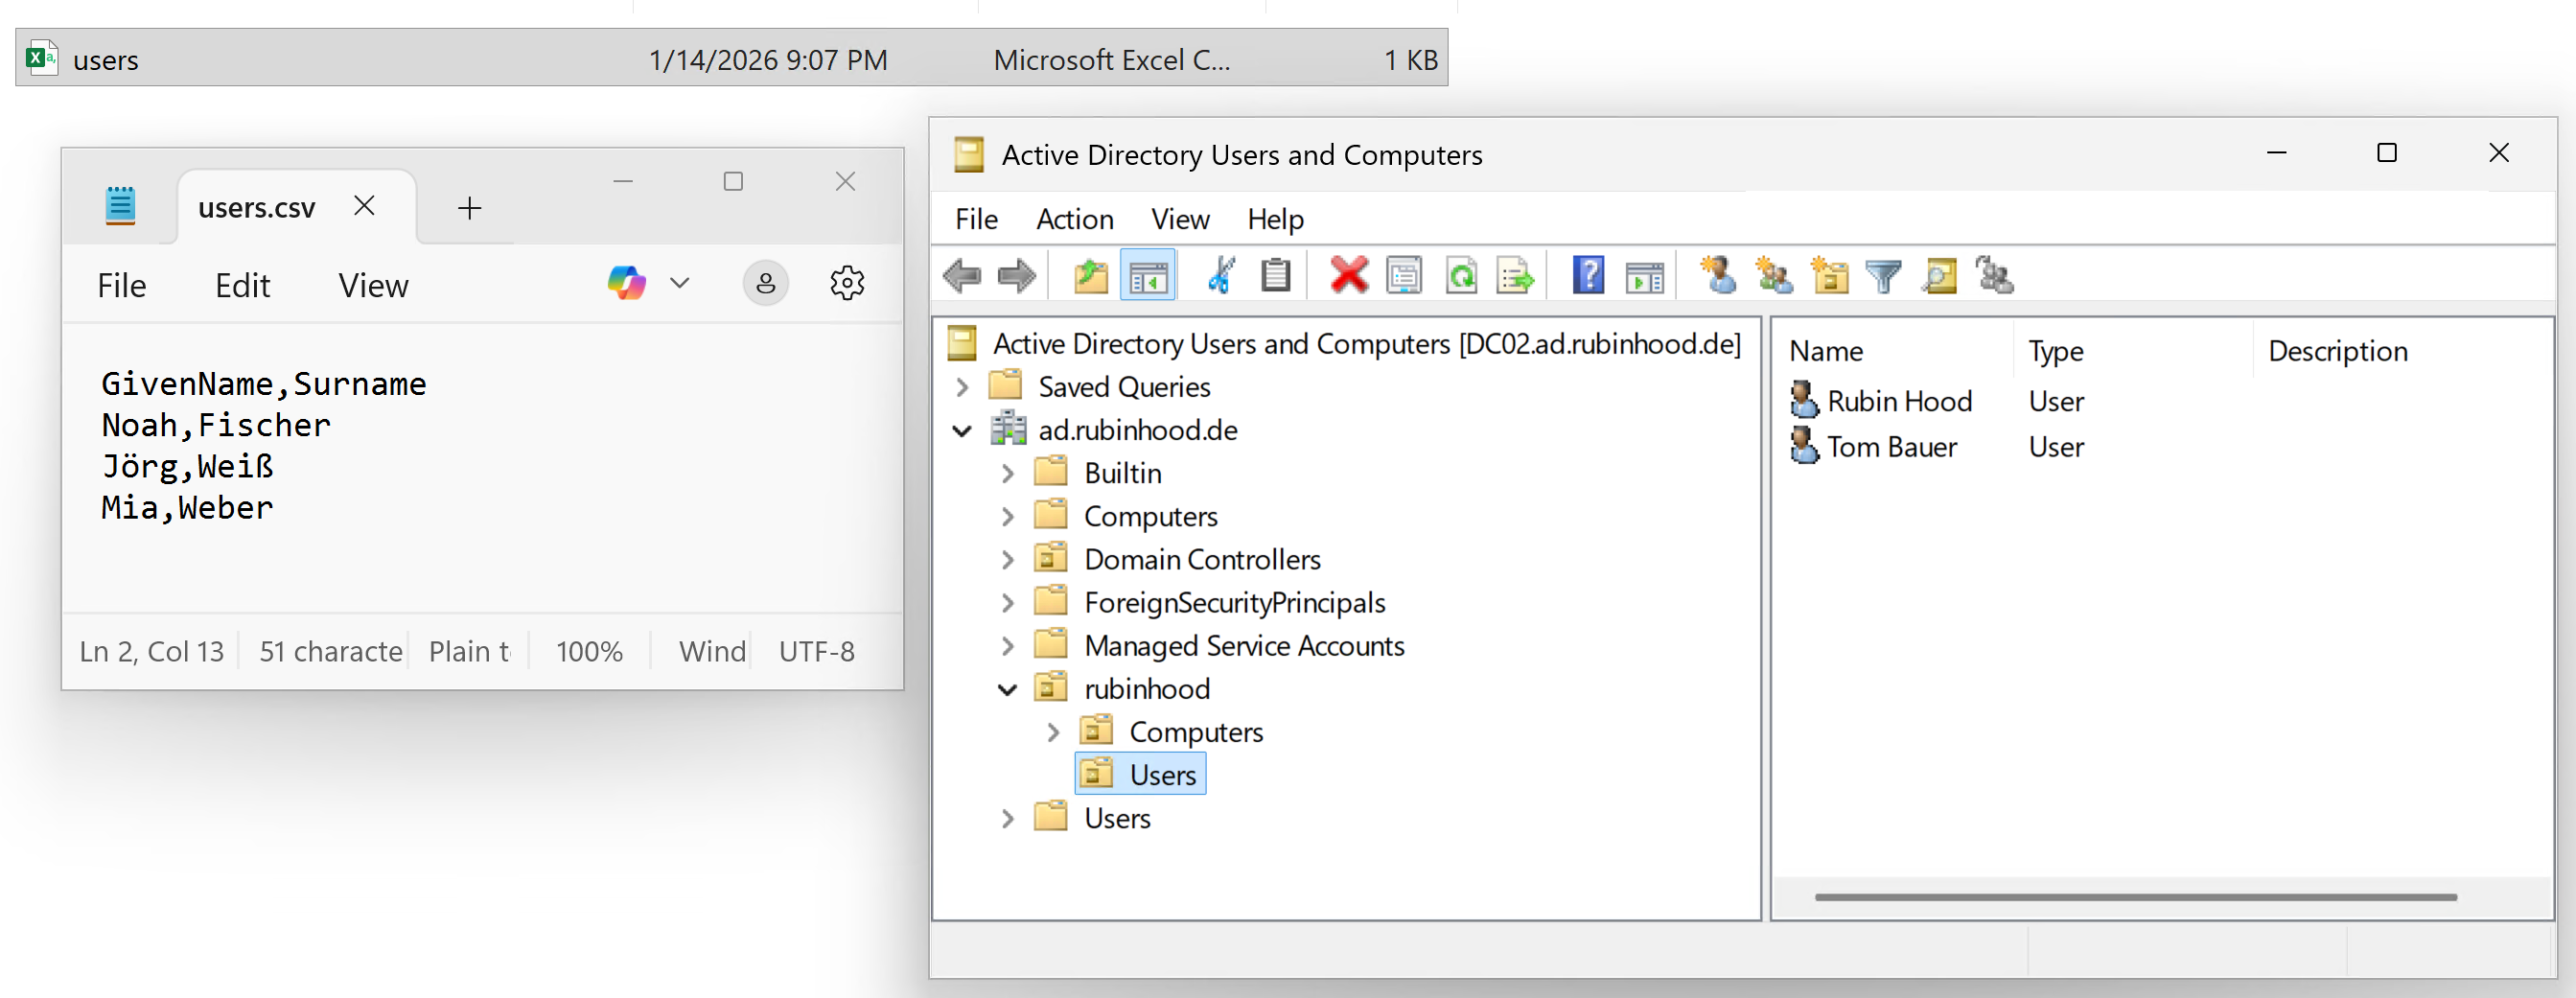This screenshot has width=2576, height=998.
Task: Open Notepad settings gear
Action: [x=846, y=284]
